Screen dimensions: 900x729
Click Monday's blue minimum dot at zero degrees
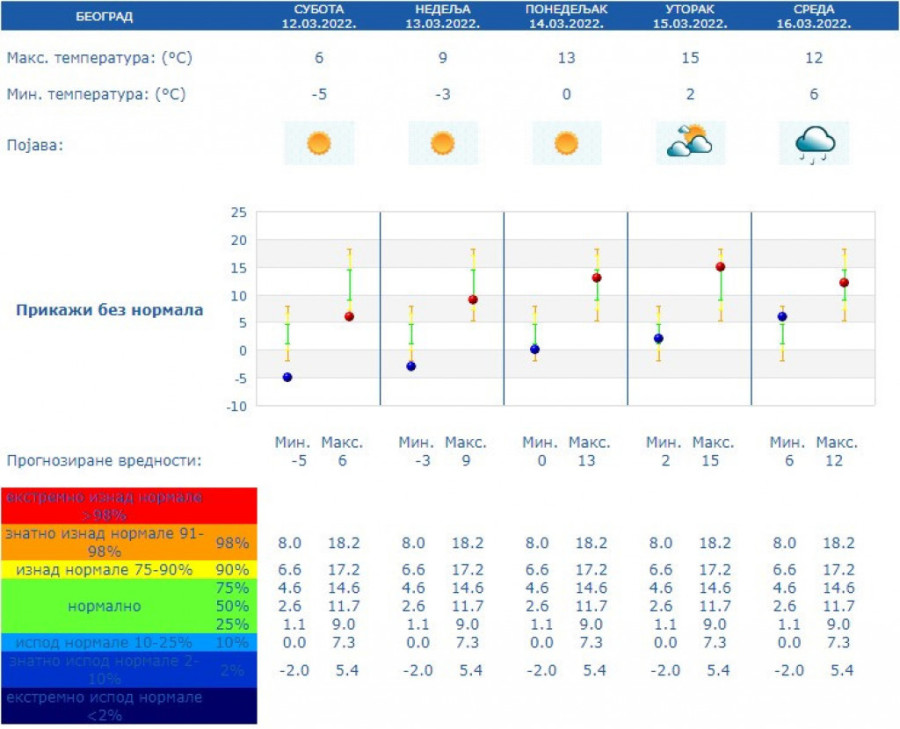pos(535,349)
